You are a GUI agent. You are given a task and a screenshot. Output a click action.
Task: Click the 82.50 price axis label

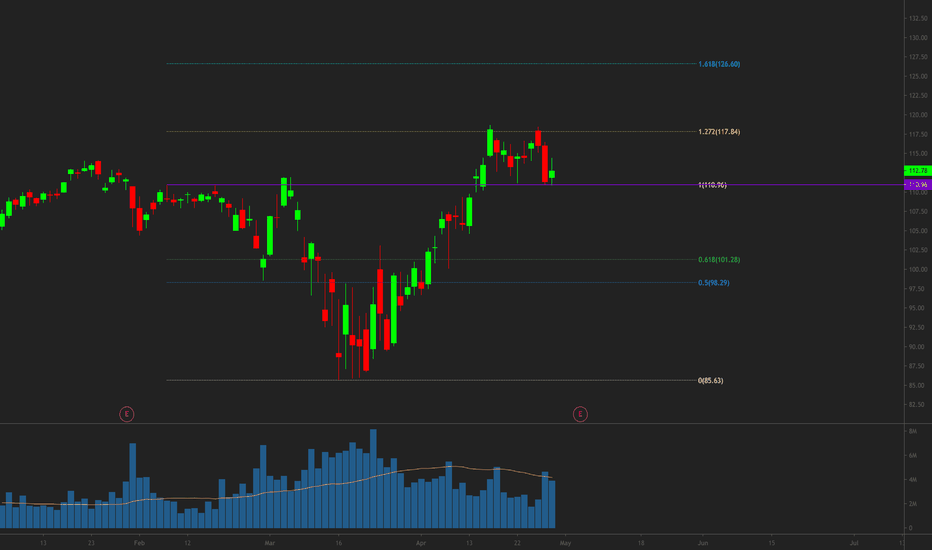(x=917, y=405)
